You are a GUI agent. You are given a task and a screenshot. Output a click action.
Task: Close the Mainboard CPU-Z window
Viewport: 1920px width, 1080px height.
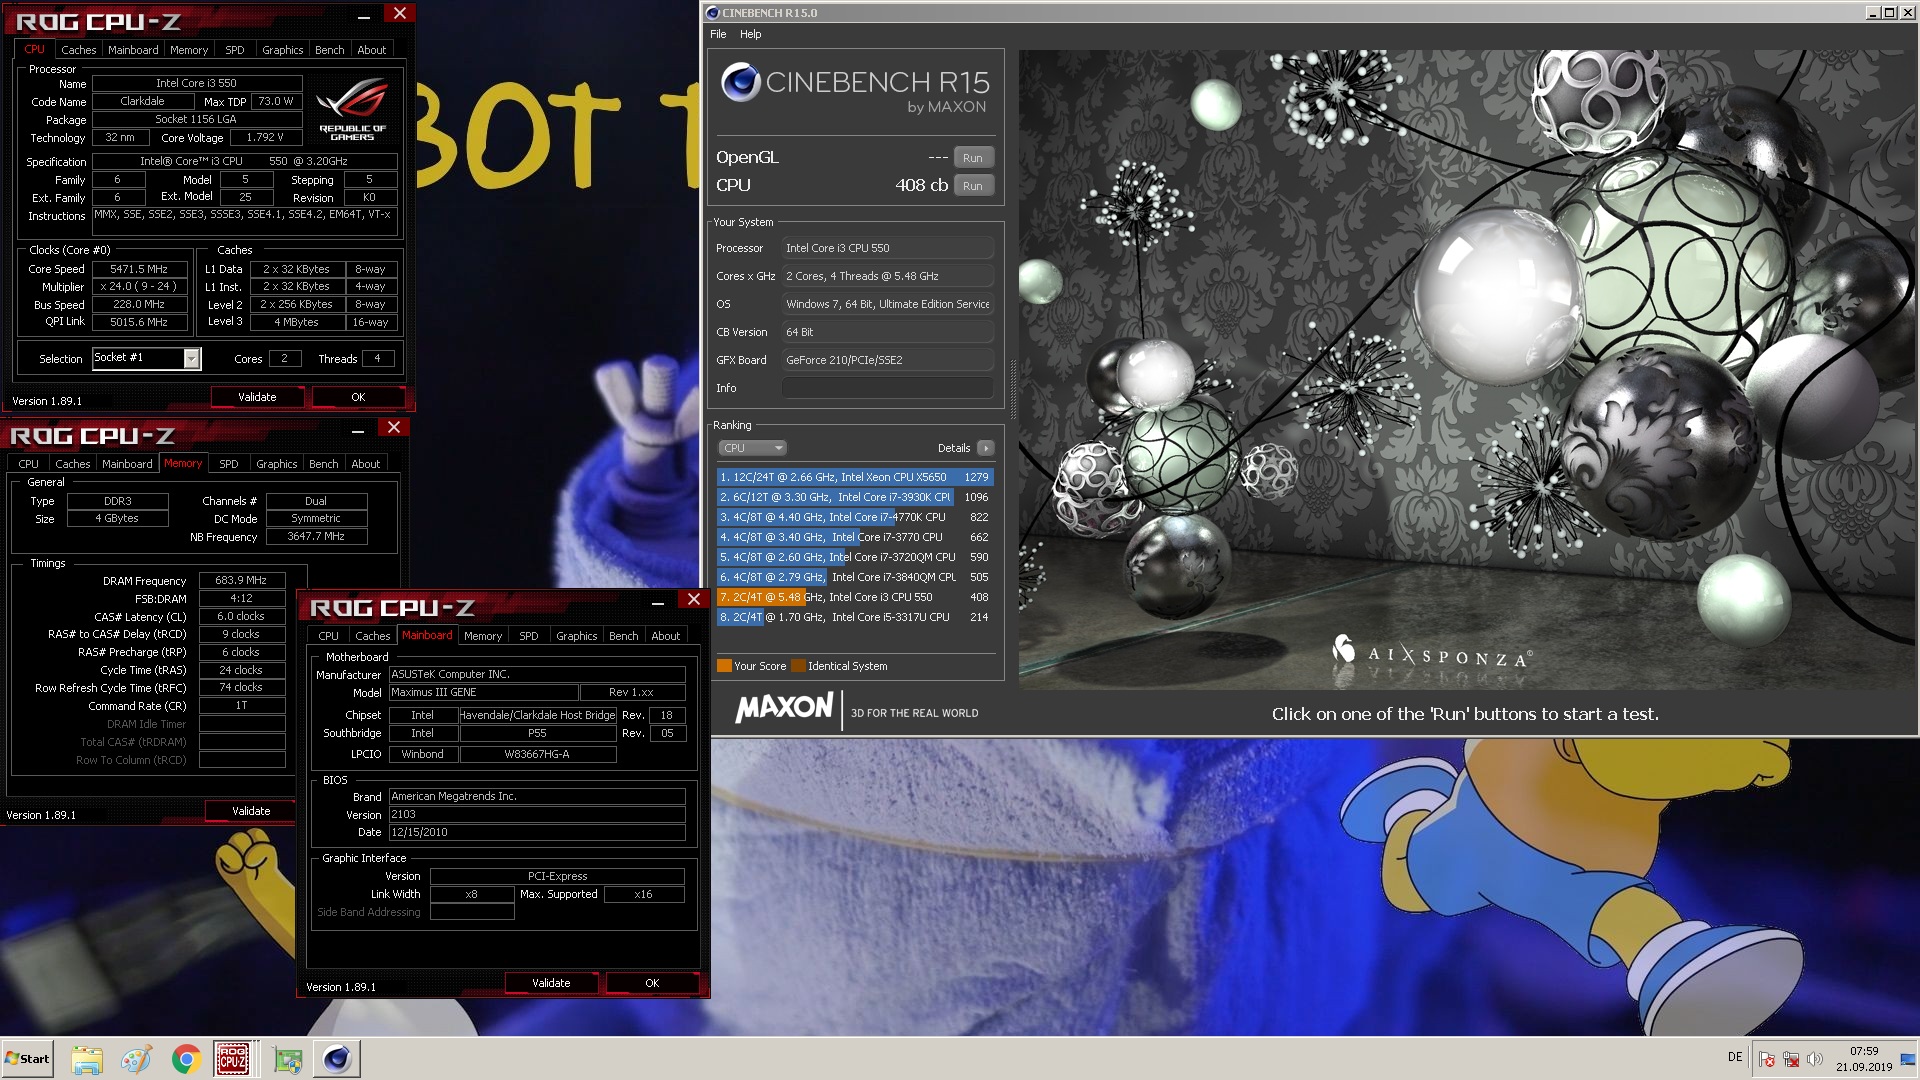coord(694,599)
